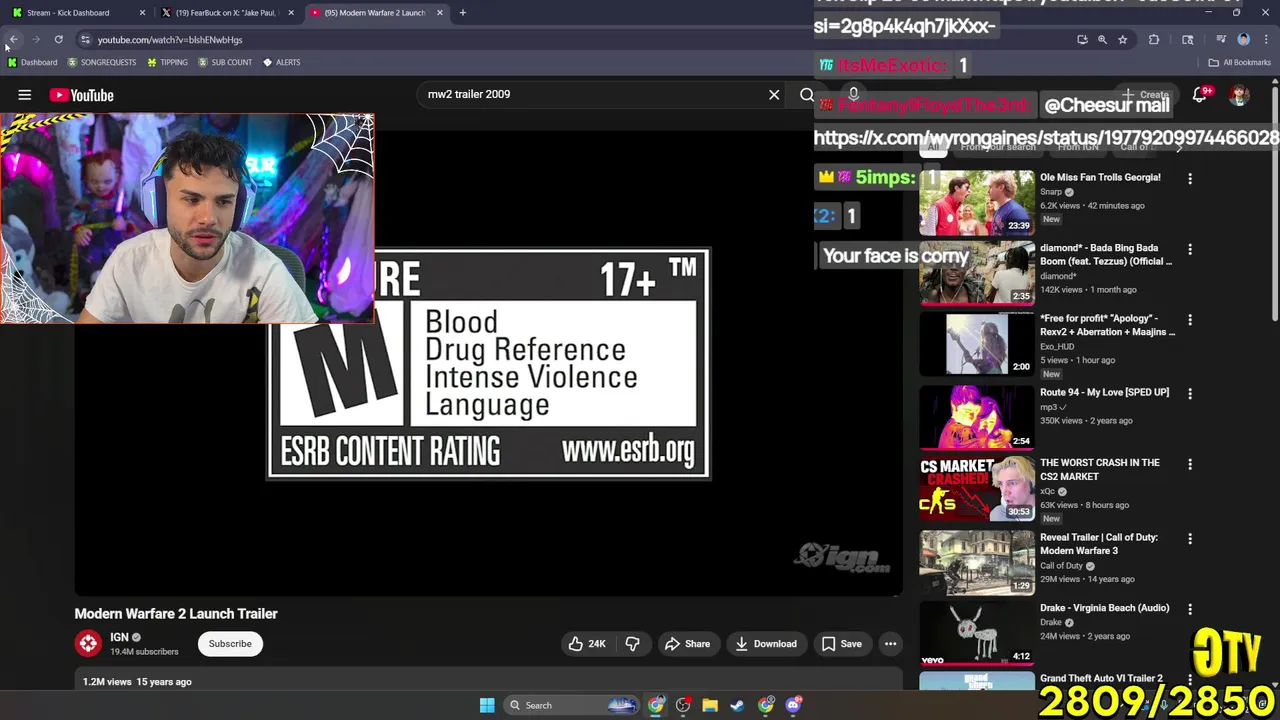The height and width of the screenshot is (720, 1280).
Task: Open the YouTube guide hamburger menu
Action: point(25,95)
